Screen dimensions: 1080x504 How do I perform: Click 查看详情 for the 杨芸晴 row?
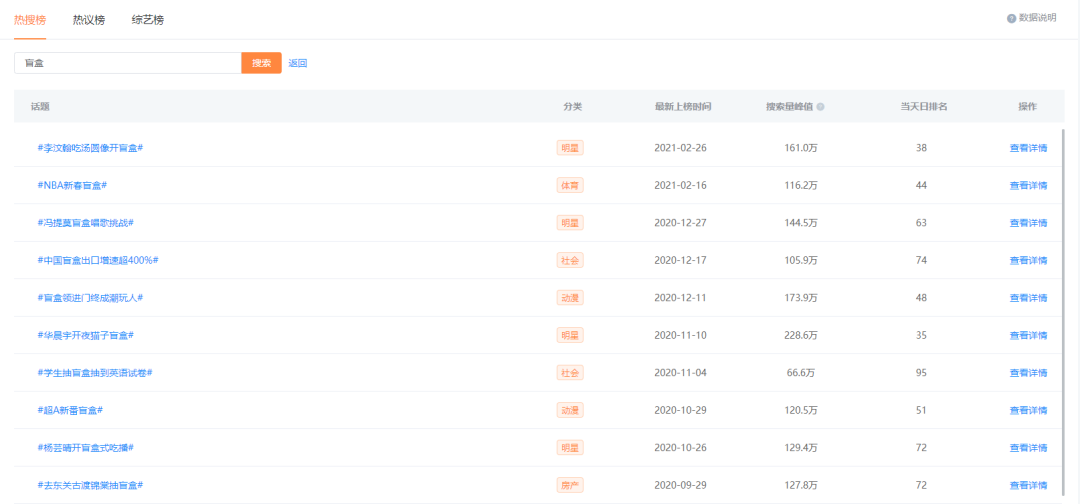1028,448
